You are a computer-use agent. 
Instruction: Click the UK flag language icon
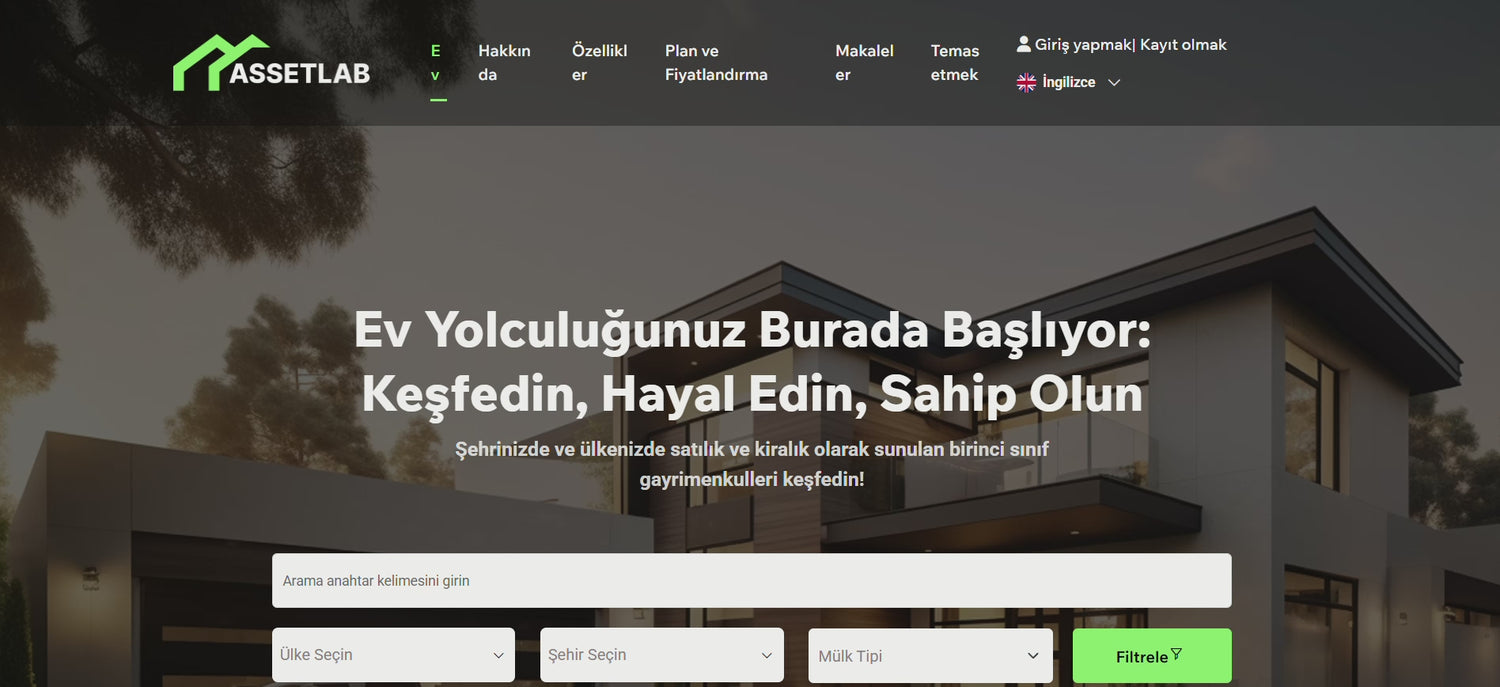pyautogui.click(x=1026, y=82)
